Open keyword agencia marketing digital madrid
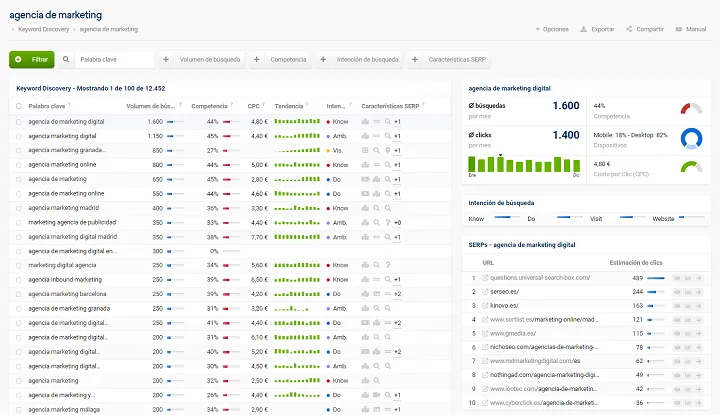 click(73, 237)
